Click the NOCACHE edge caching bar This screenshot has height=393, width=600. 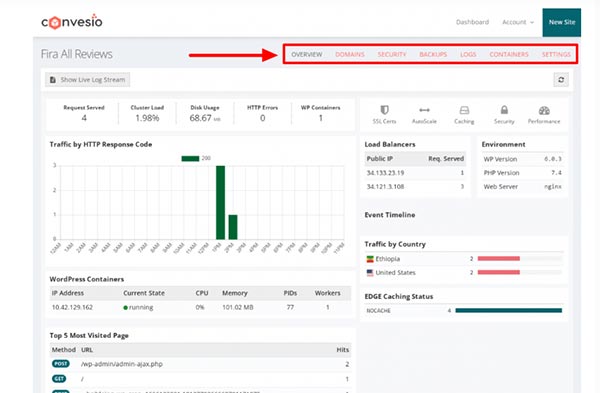pos(509,310)
